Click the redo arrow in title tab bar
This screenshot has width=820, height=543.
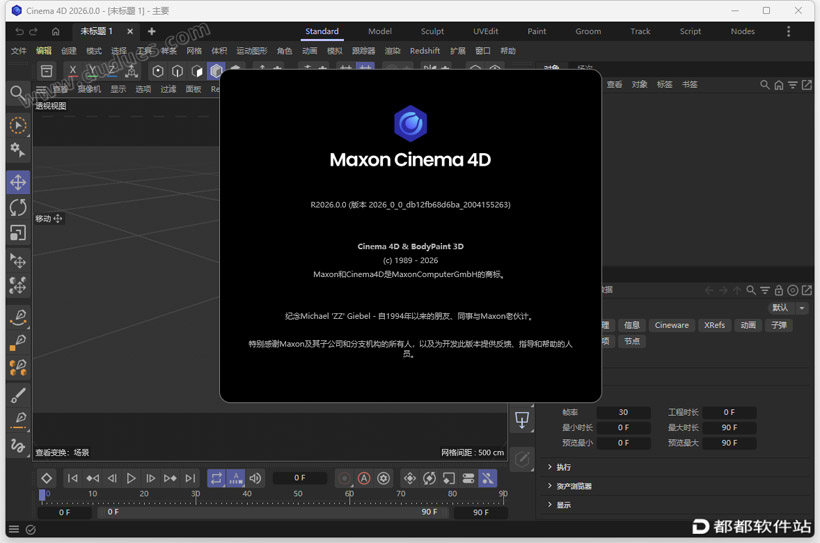tap(33, 31)
